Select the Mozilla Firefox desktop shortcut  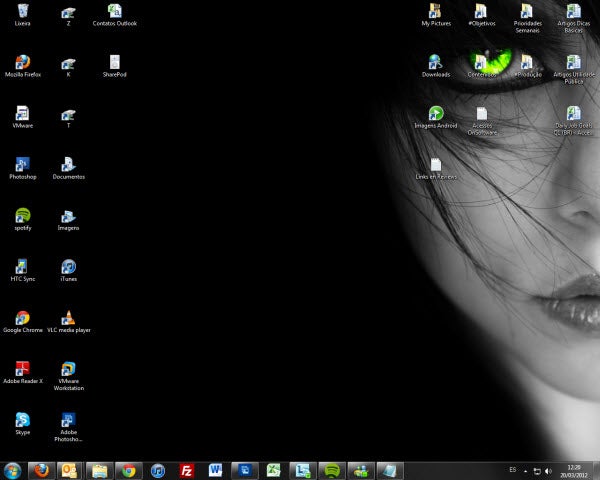(22, 62)
